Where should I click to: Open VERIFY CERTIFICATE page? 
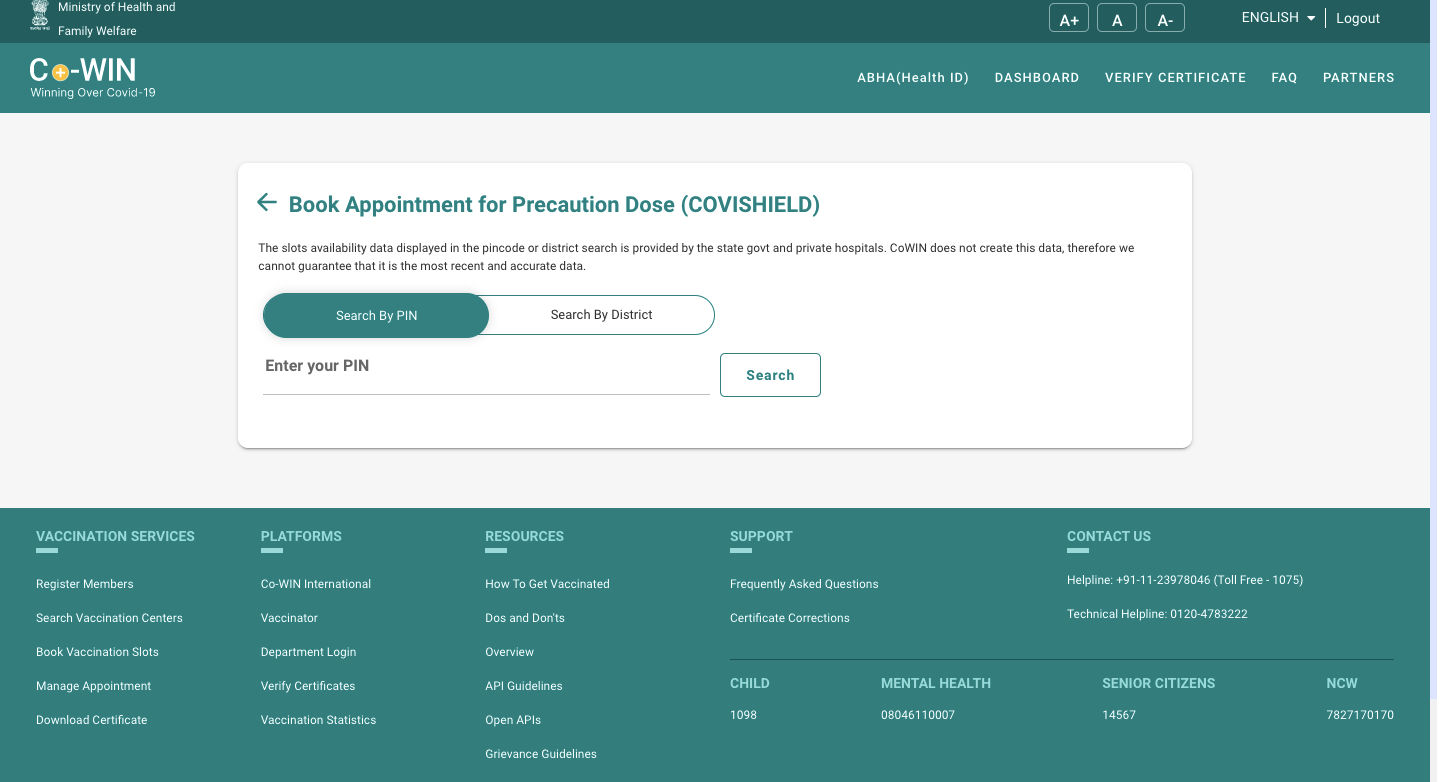pyautogui.click(x=1175, y=77)
